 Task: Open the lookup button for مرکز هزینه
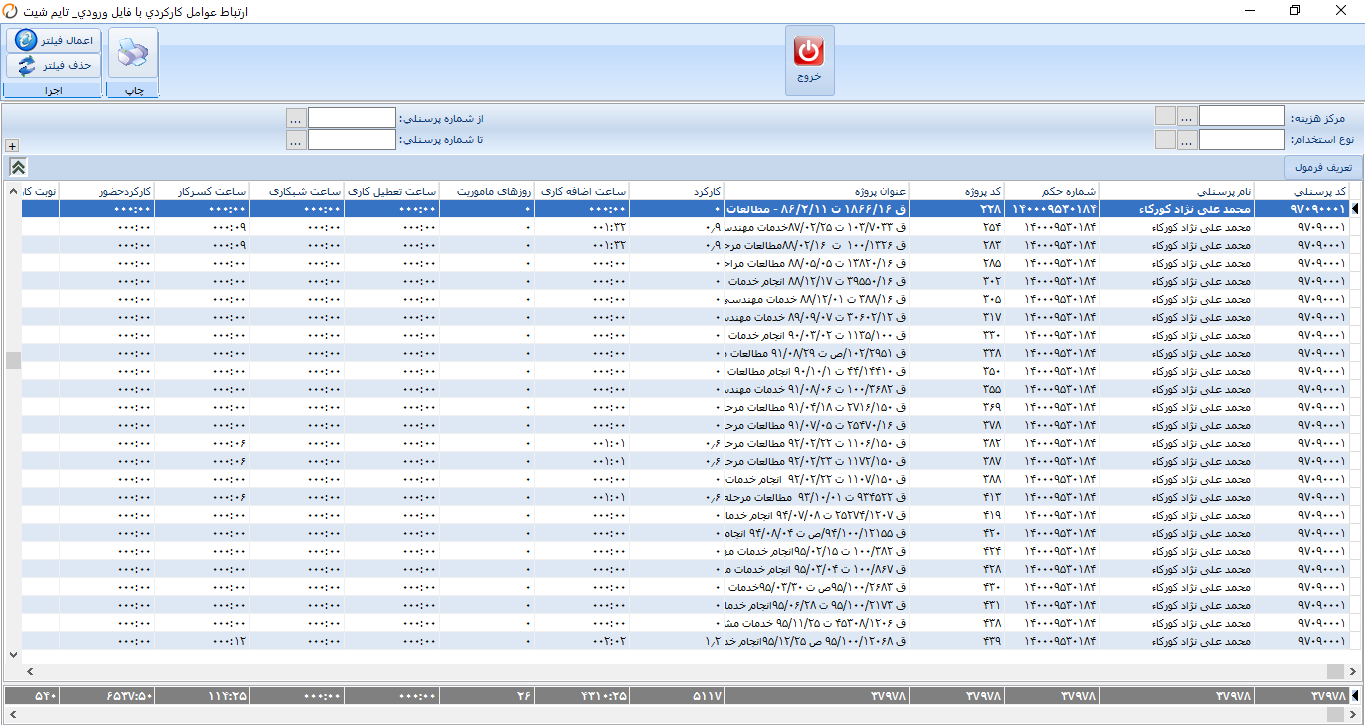pos(1186,117)
